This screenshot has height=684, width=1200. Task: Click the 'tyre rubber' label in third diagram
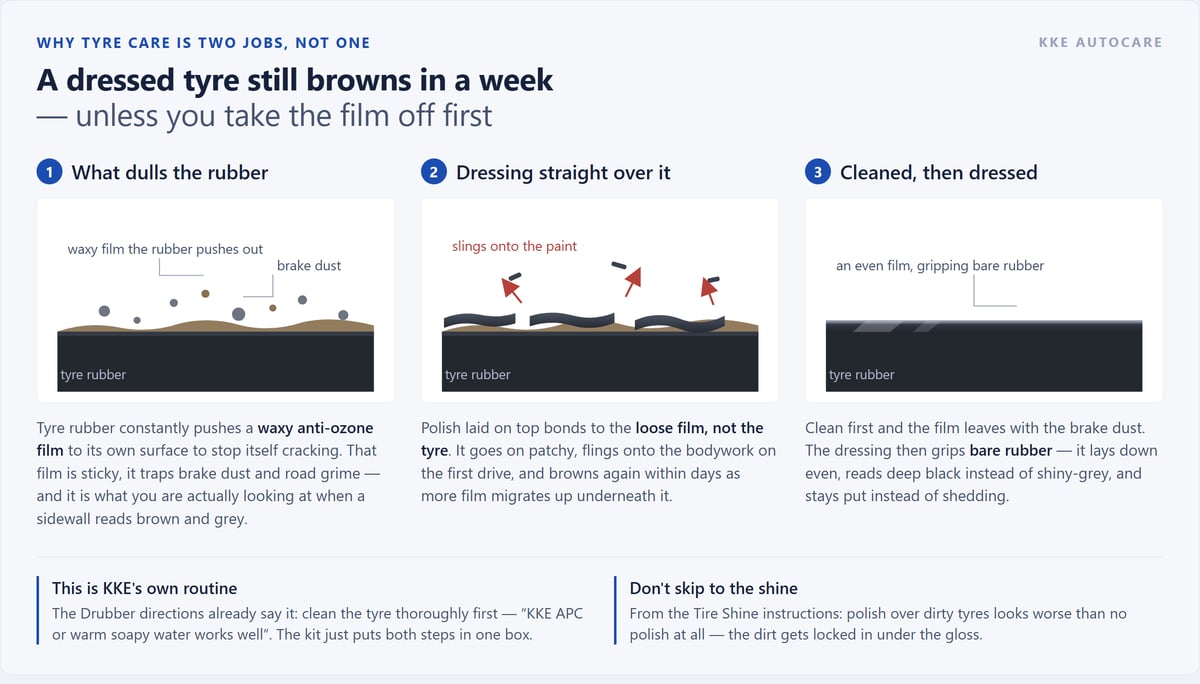tap(862, 375)
